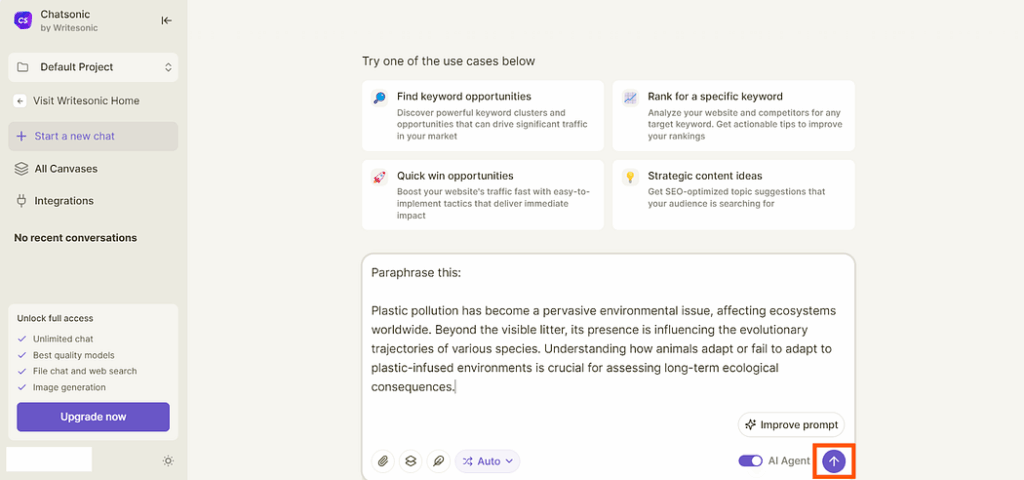Click the paperclip attach file icon

pyautogui.click(x=383, y=461)
